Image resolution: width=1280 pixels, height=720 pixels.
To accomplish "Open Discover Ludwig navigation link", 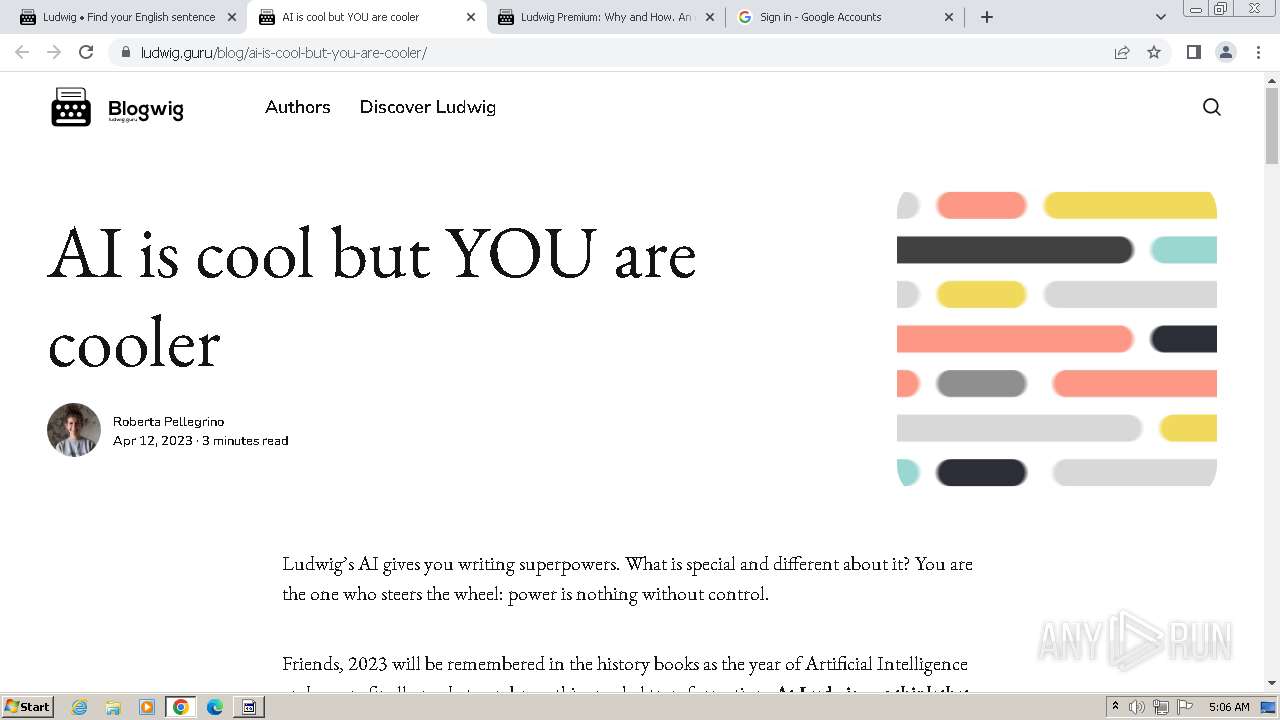I will (x=428, y=107).
